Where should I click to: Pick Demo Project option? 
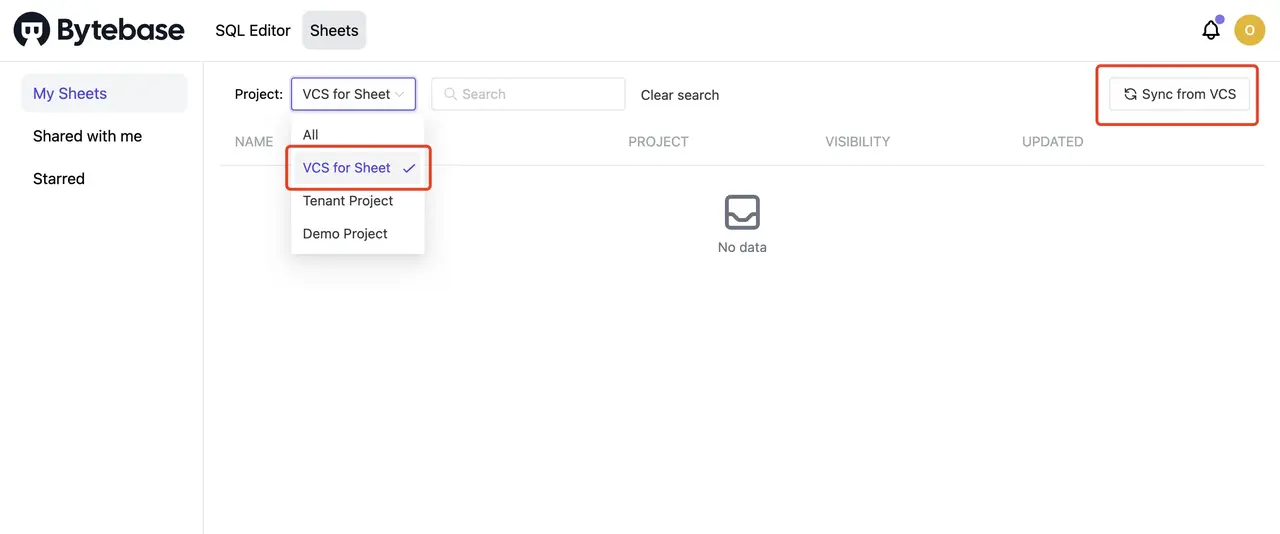click(x=345, y=234)
